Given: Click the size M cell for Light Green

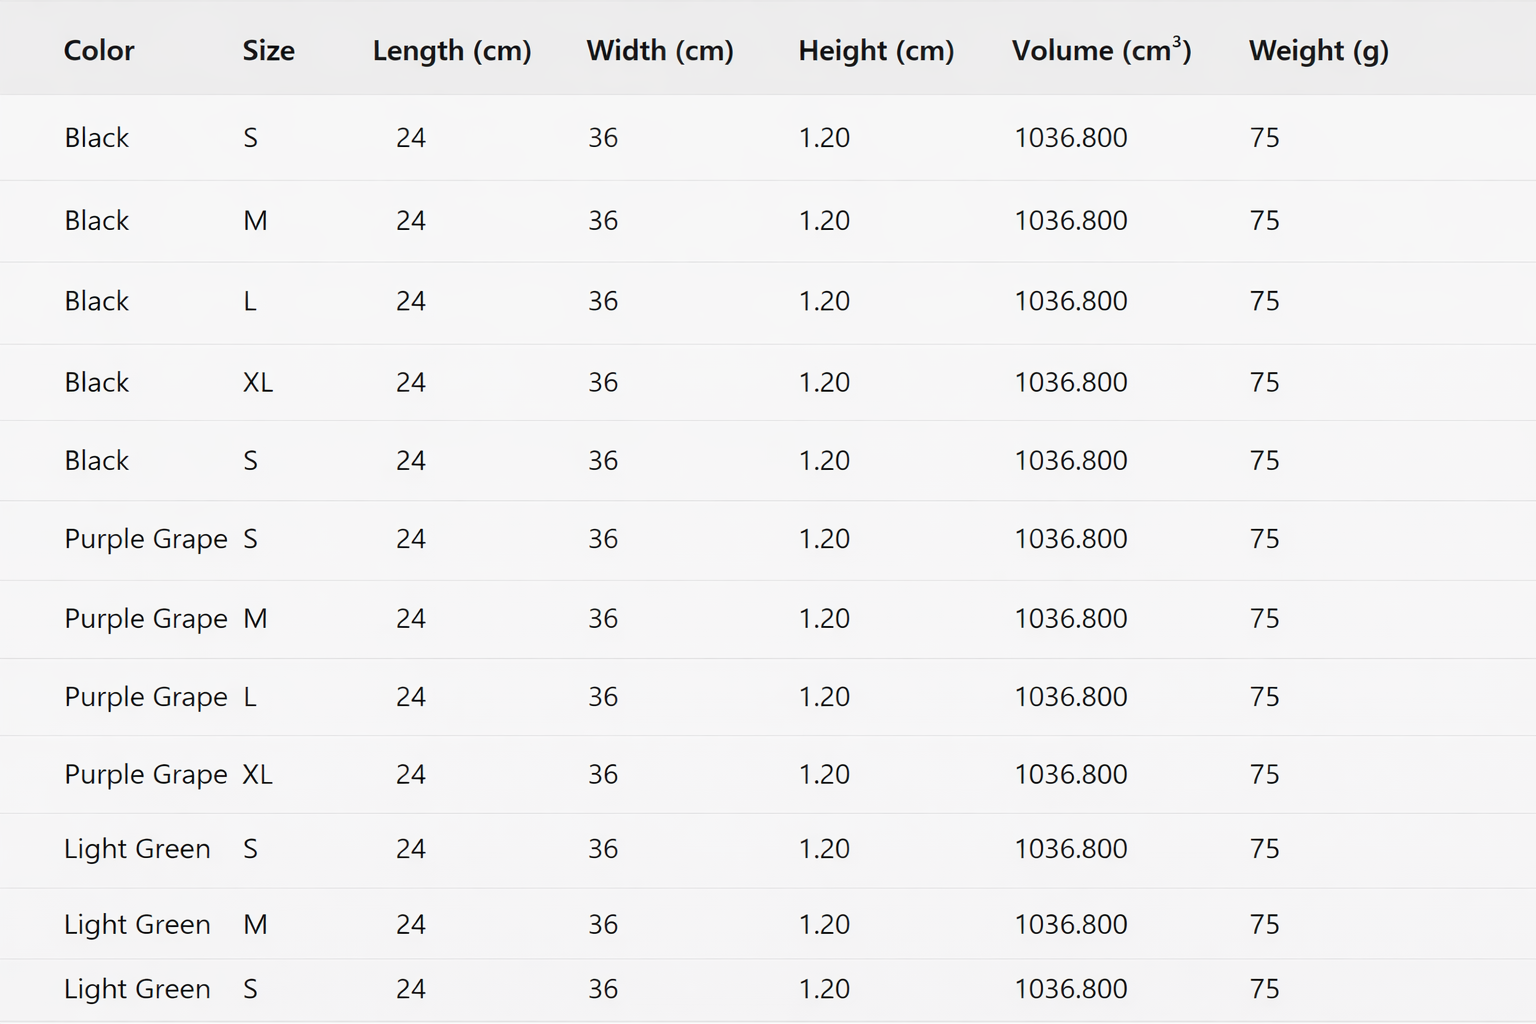Looking at the screenshot, I should pyautogui.click(x=255, y=925).
